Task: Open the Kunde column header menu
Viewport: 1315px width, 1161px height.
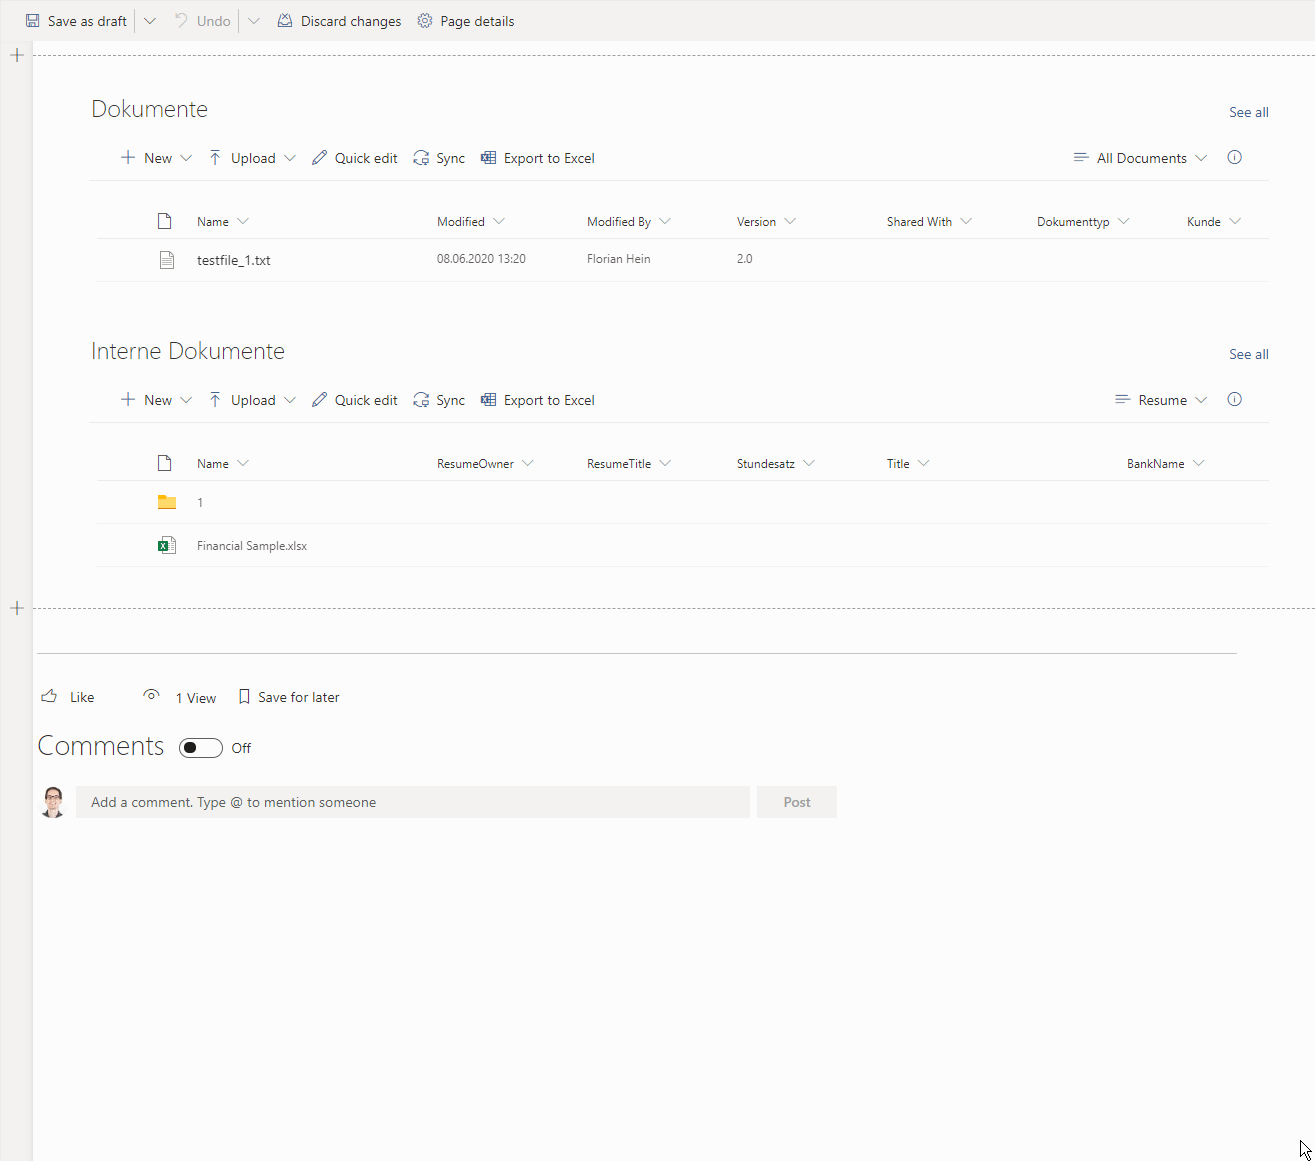Action: click(x=1214, y=222)
